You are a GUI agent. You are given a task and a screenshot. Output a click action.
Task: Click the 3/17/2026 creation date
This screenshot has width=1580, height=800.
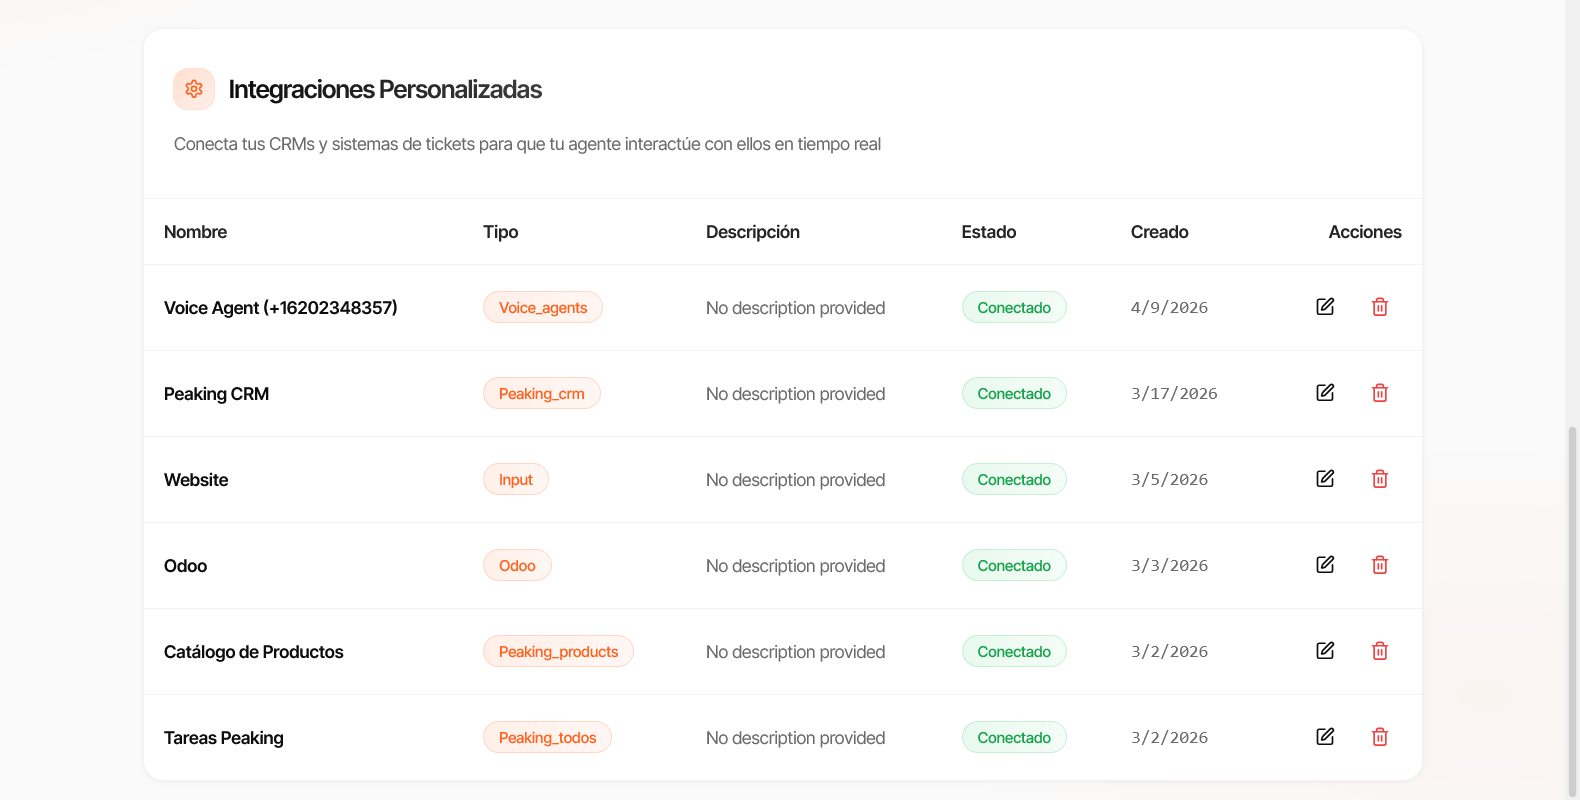point(1174,394)
